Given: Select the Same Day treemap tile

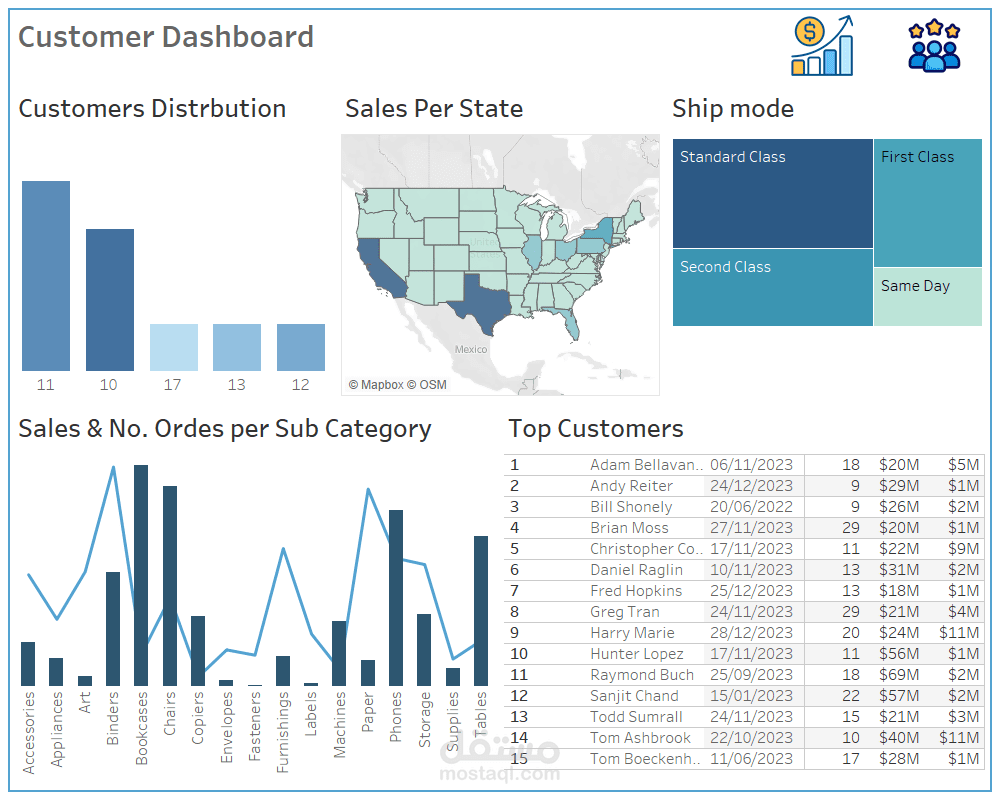Looking at the screenshot, I should [x=927, y=297].
